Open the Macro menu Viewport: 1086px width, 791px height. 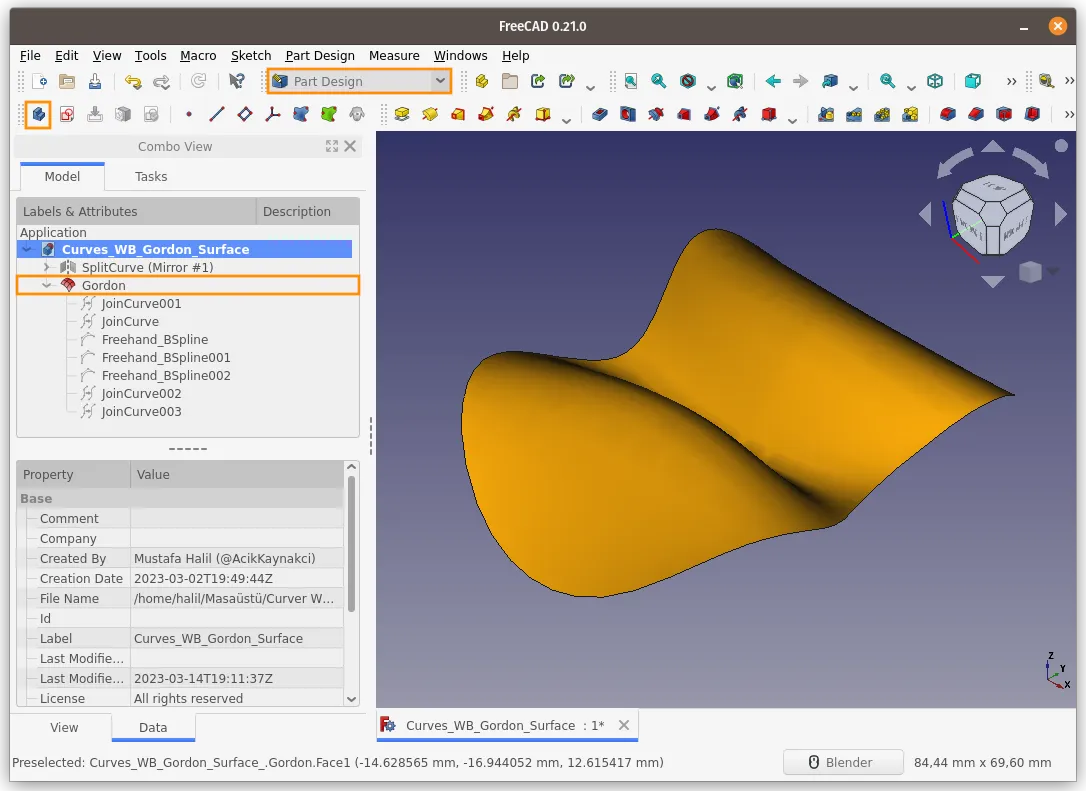[198, 55]
